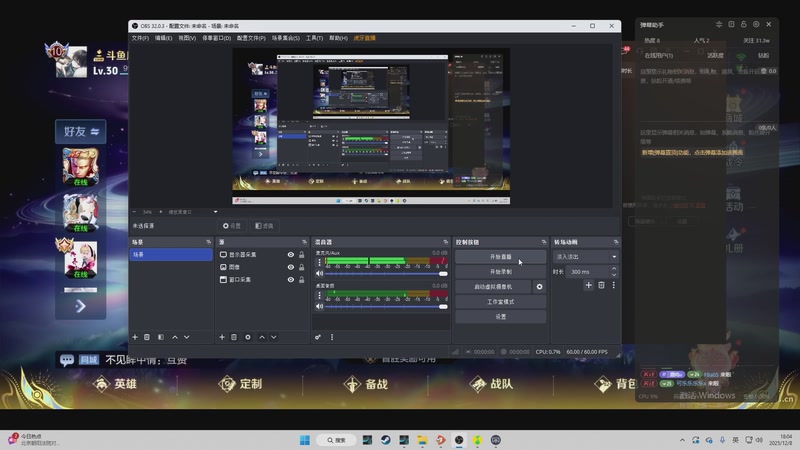Open the Edit (E) menu
This screenshot has height=450, width=800.
click(x=163, y=38)
